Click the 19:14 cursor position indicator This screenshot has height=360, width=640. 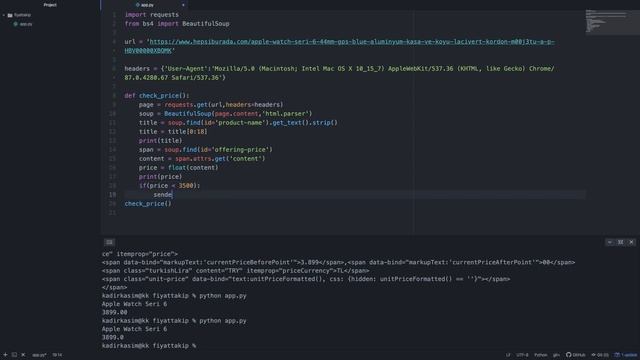point(57,355)
